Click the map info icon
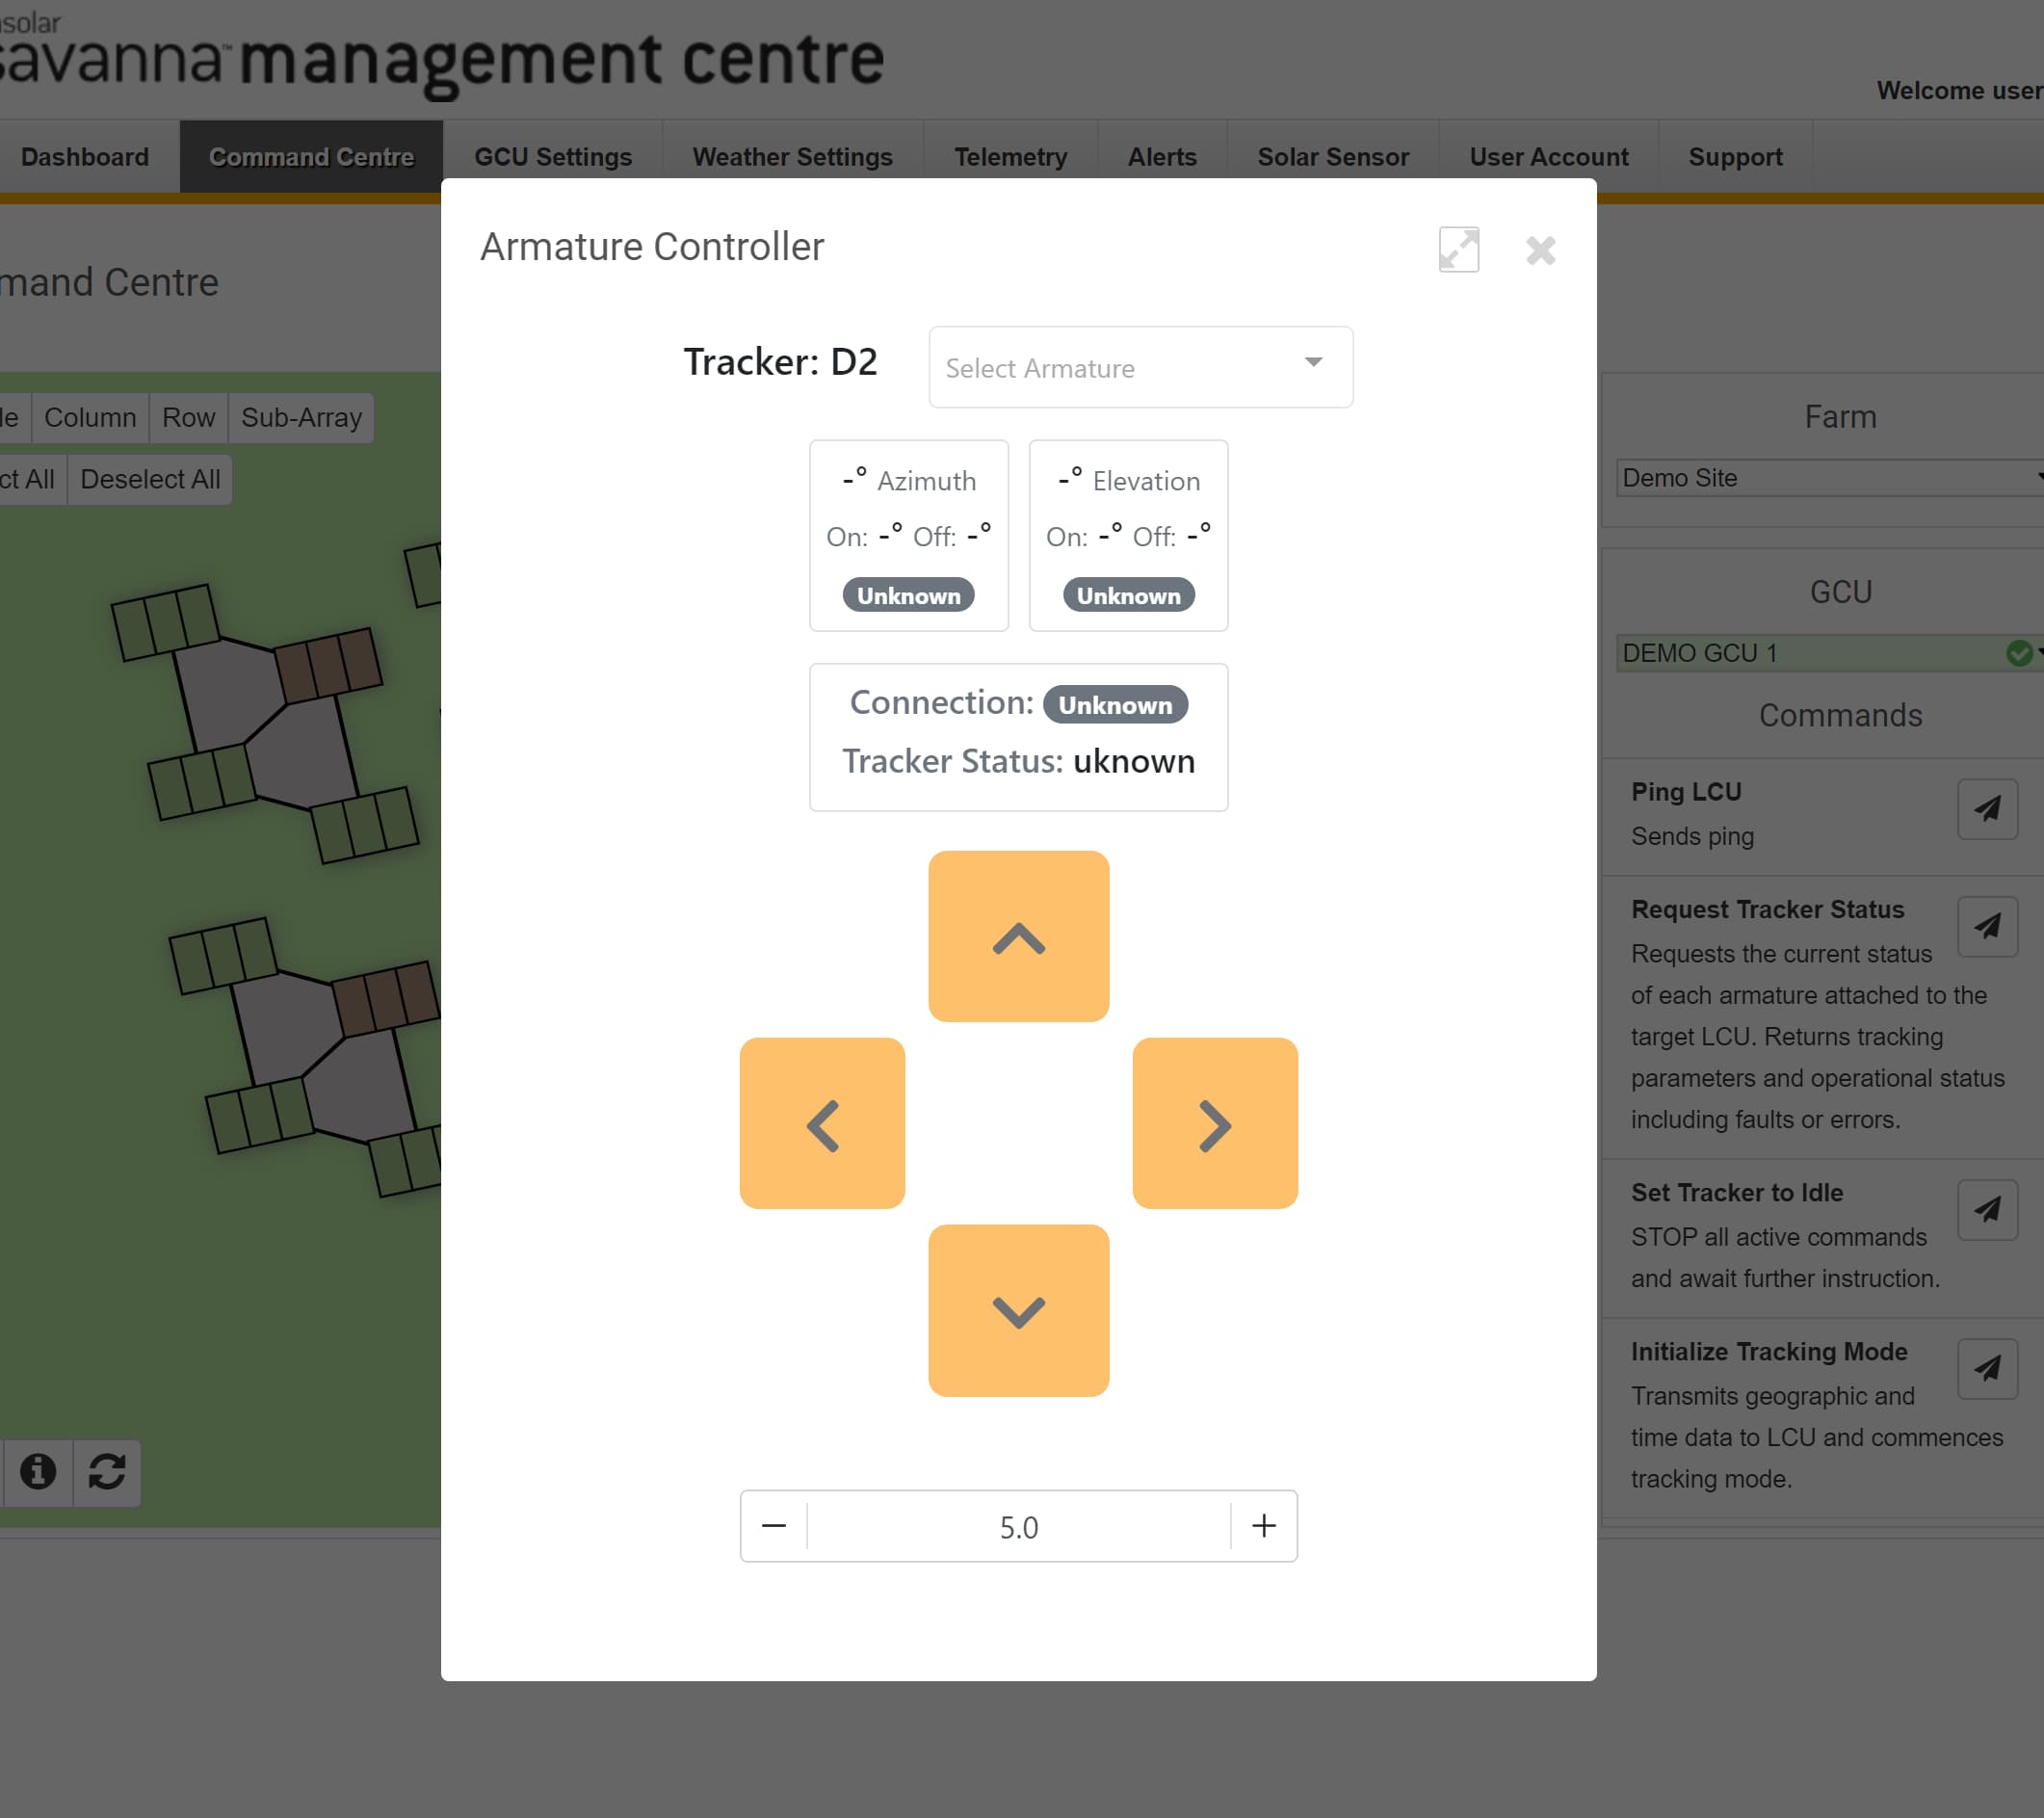Viewport: 2044px width, 1818px height. click(38, 1472)
